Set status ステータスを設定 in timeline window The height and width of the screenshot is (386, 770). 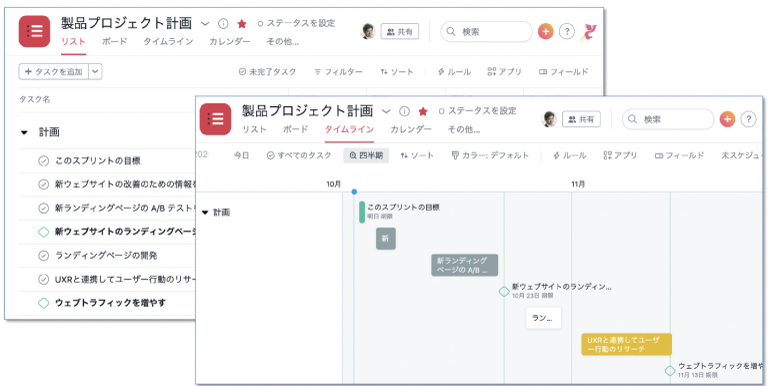pyautogui.click(x=477, y=111)
